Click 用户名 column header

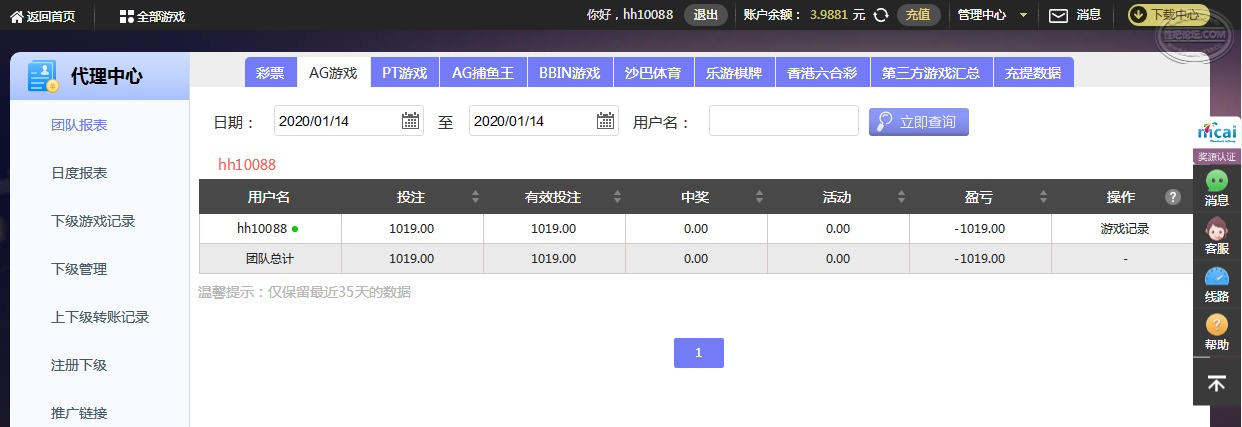(269, 197)
